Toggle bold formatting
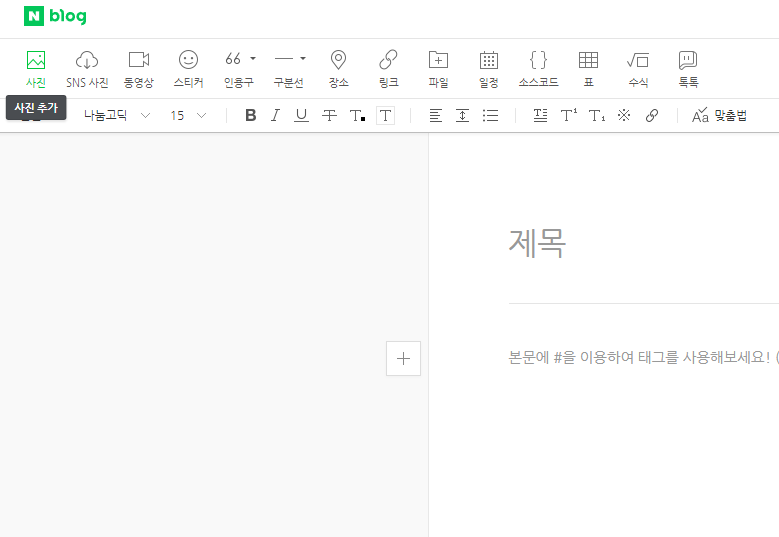 (250, 116)
